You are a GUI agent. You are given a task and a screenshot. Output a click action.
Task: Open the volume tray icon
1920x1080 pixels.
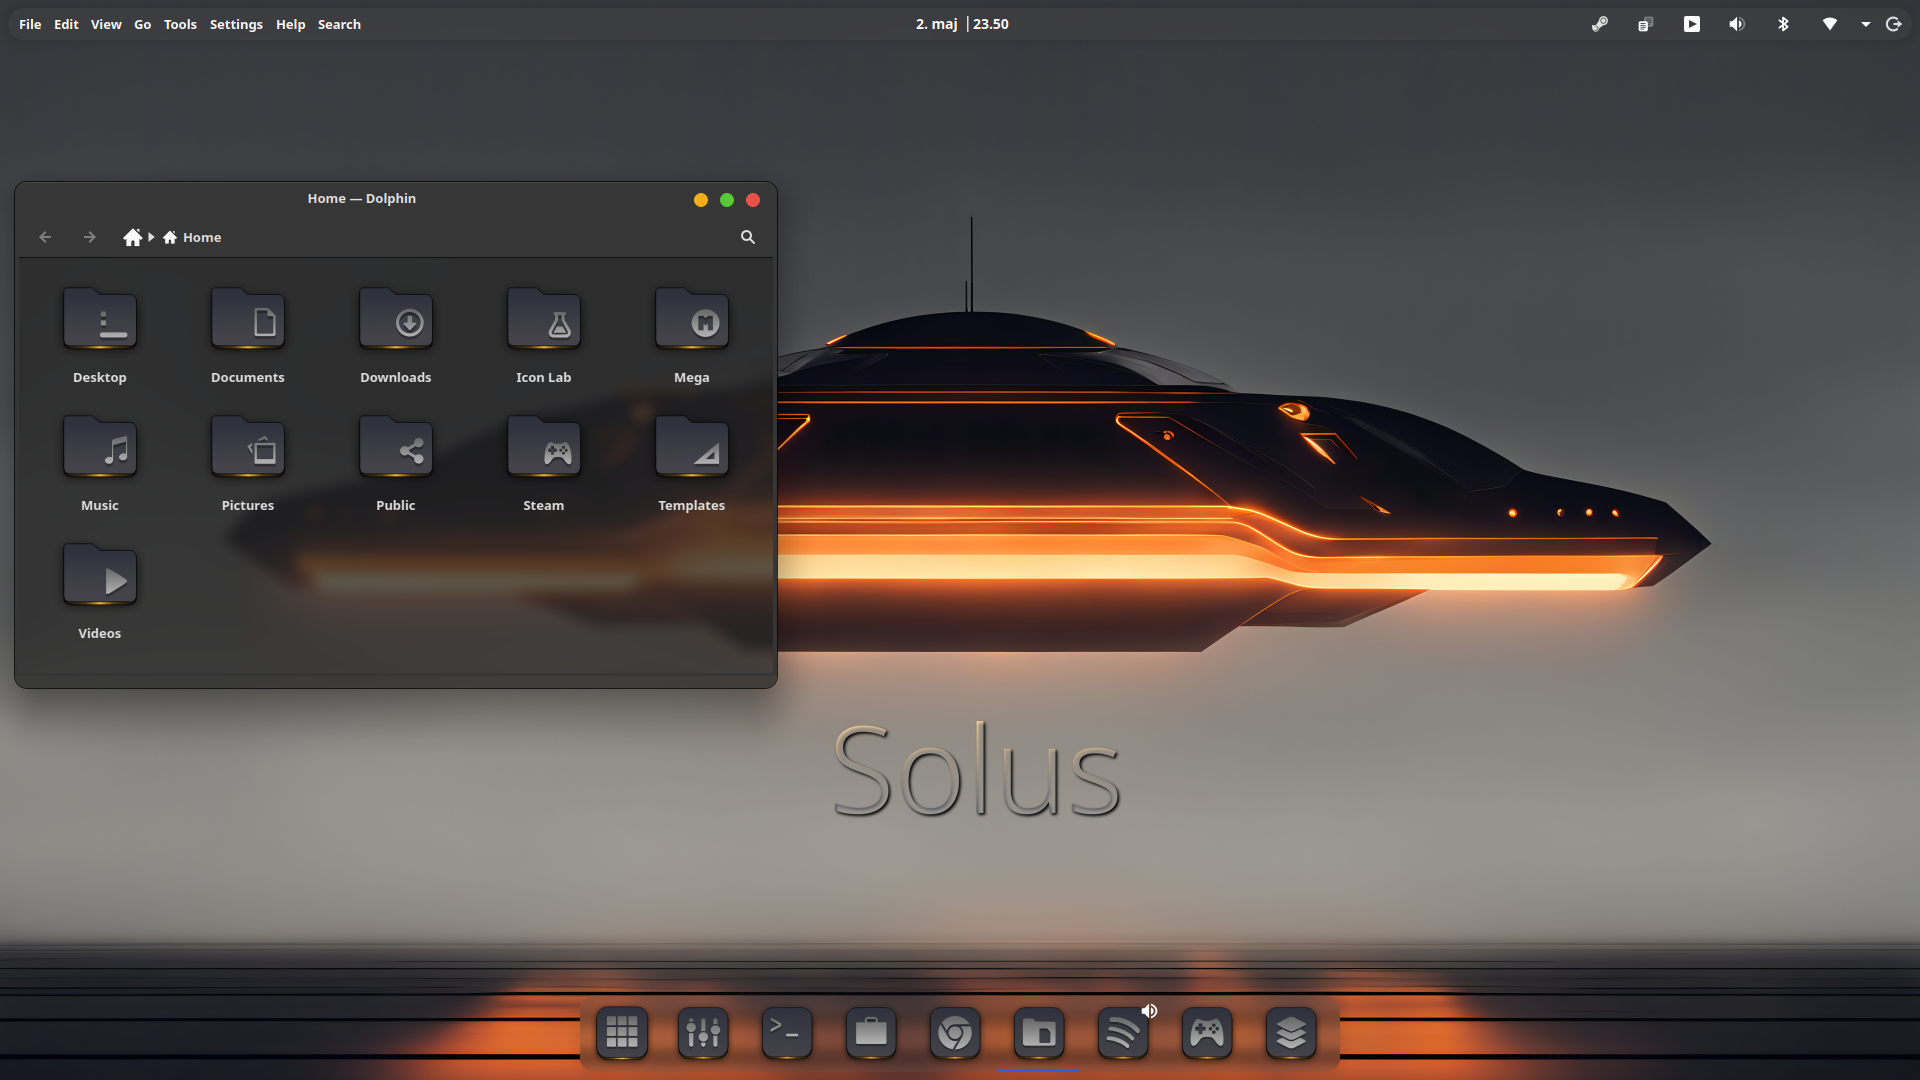click(1737, 24)
